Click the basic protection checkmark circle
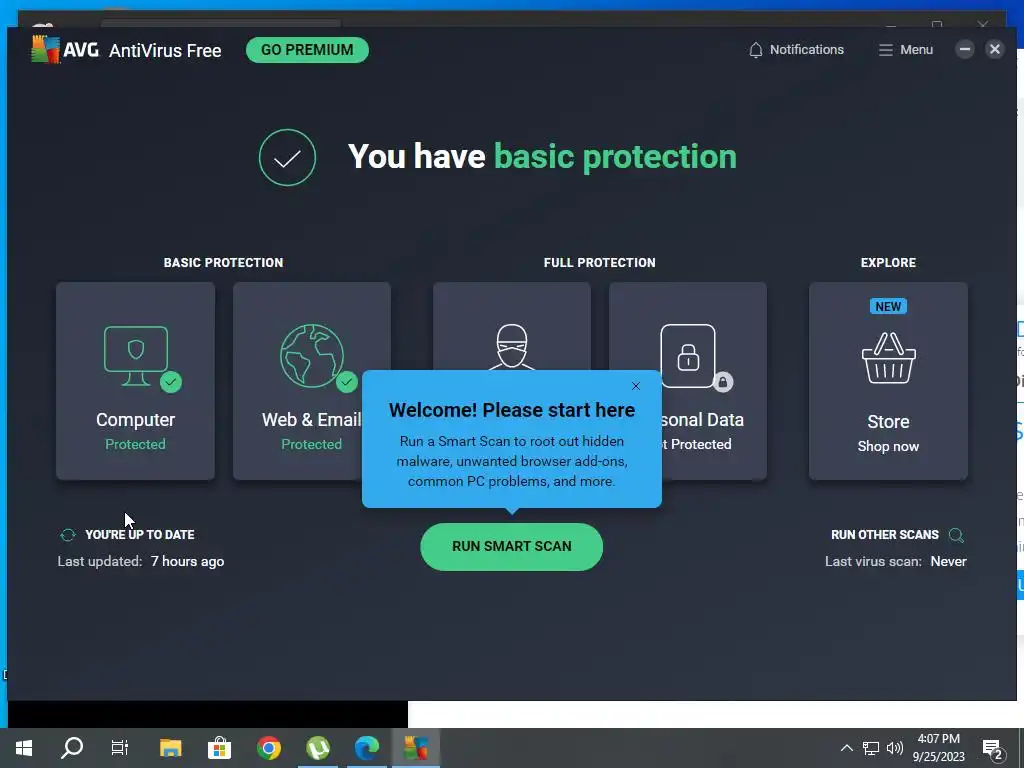The image size is (1024, 768). pyautogui.click(x=287, y=157)
